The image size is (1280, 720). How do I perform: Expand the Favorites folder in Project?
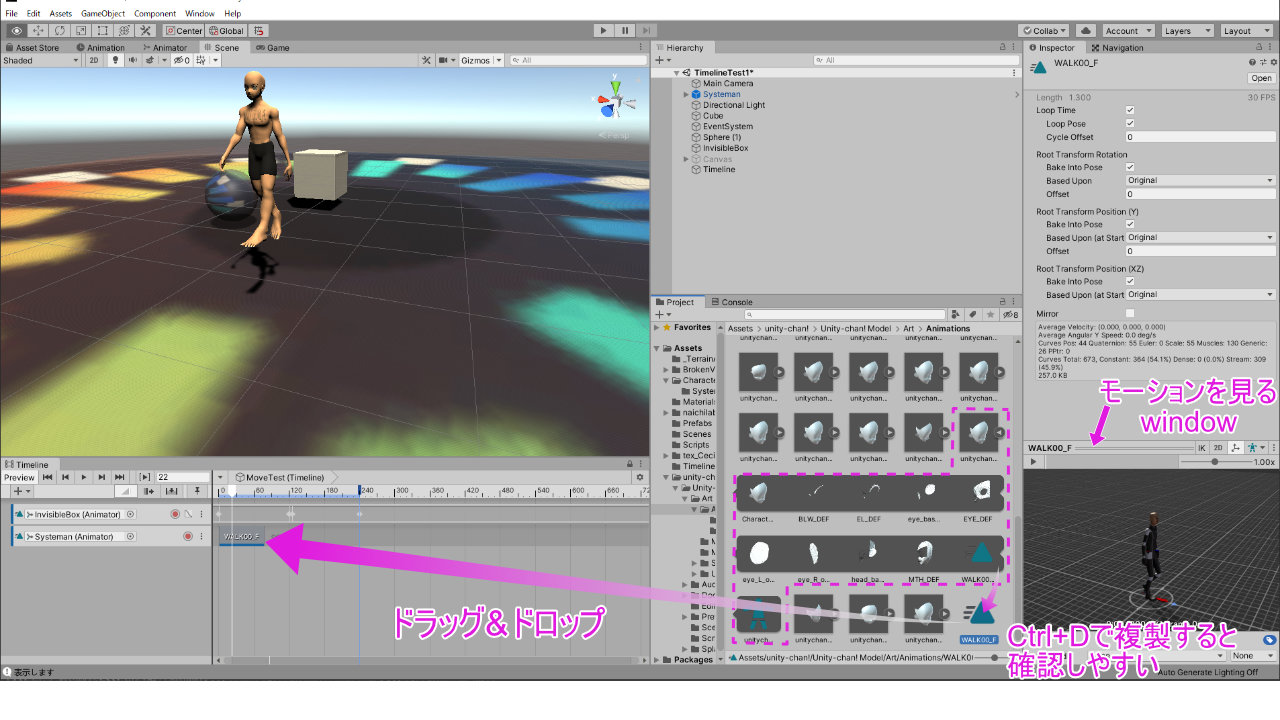click(x=657, y=327)
